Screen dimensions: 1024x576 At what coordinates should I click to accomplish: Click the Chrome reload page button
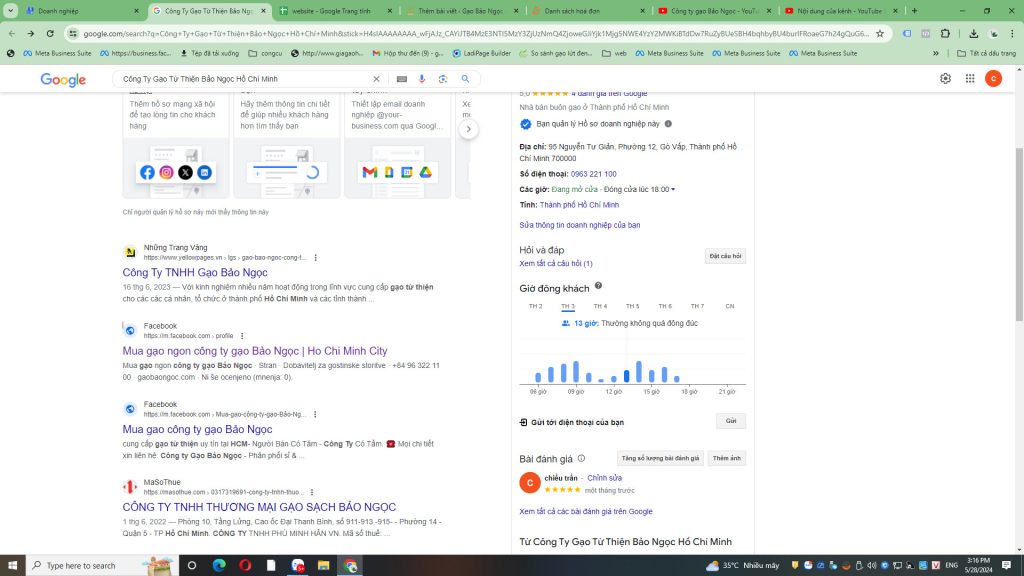click(x=49, y=33)
